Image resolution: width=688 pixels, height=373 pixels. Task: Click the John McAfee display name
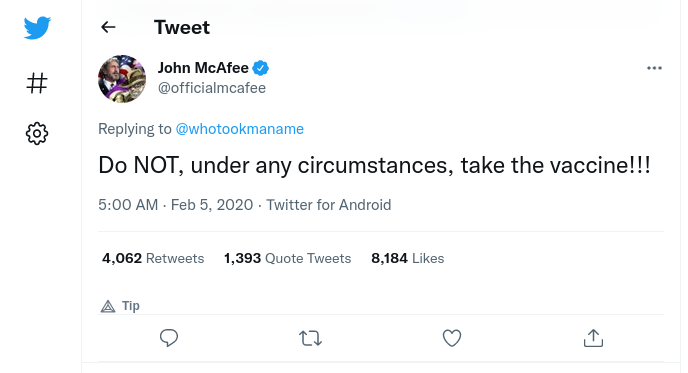pyautogui.click(x=203, y=68)
